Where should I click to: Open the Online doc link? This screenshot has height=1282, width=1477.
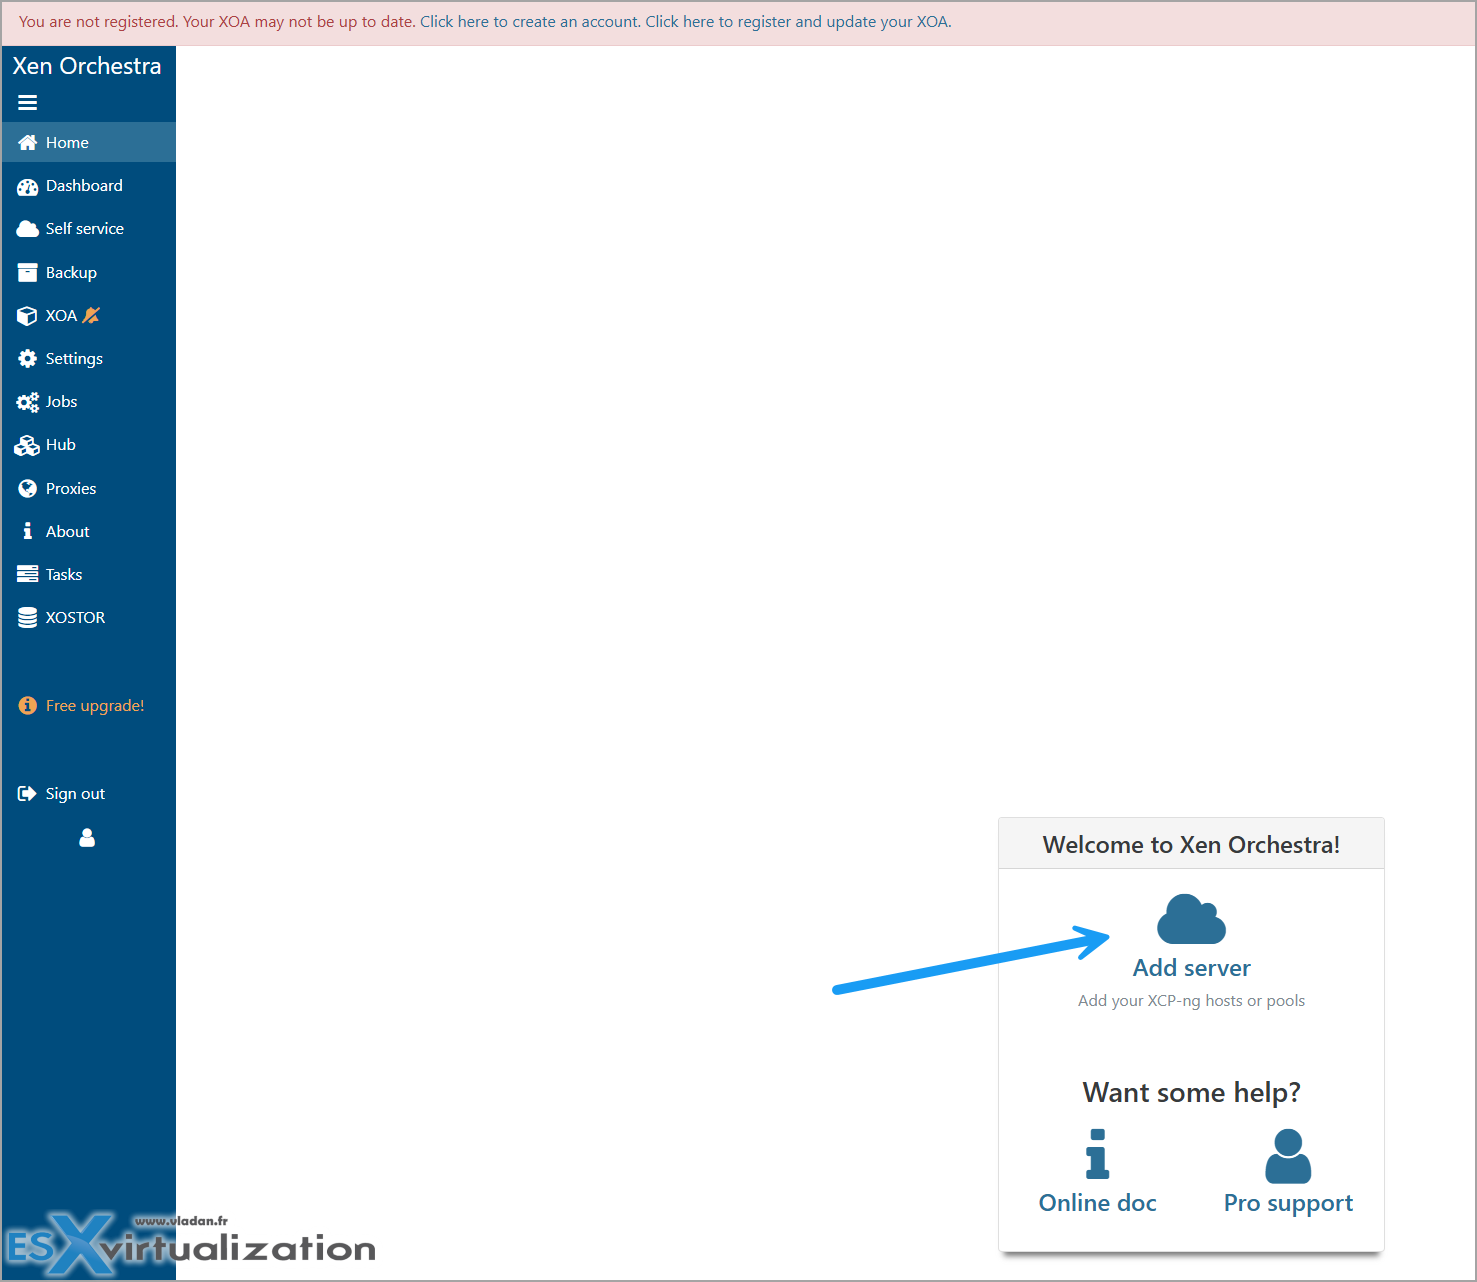click(x=1097, y=1203)
